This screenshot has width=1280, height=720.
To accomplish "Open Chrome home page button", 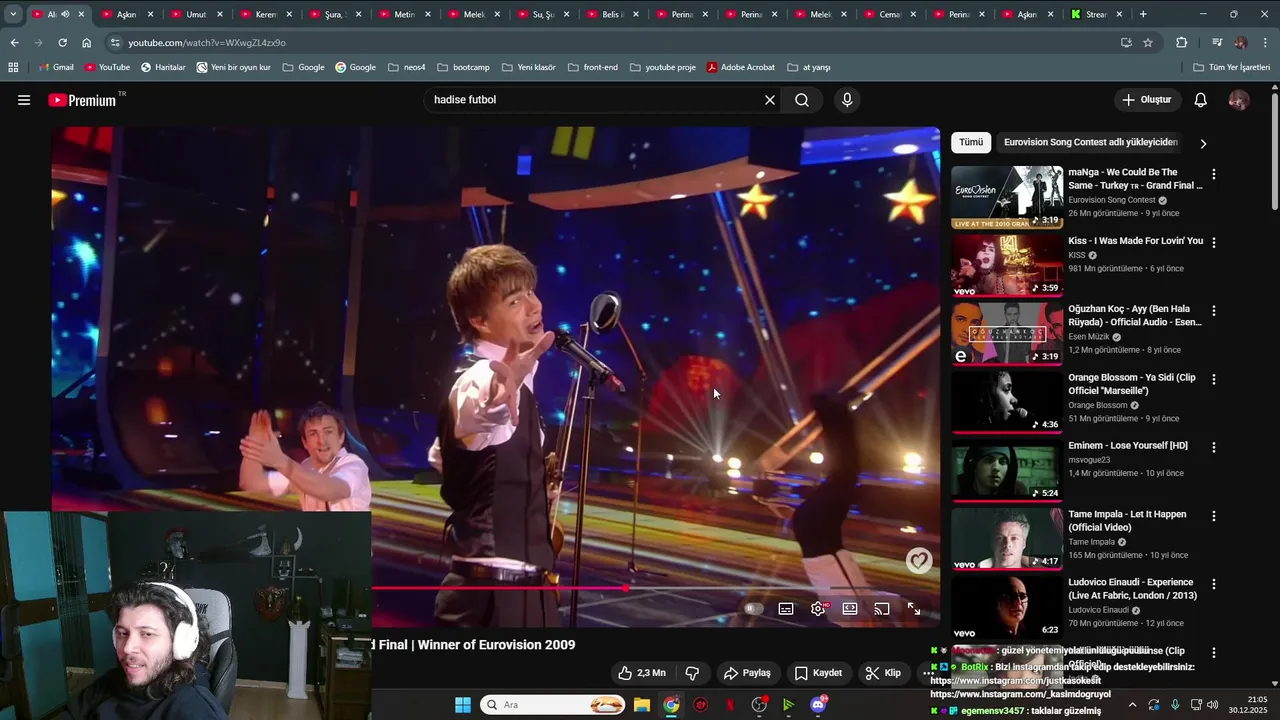I will 86,43.
